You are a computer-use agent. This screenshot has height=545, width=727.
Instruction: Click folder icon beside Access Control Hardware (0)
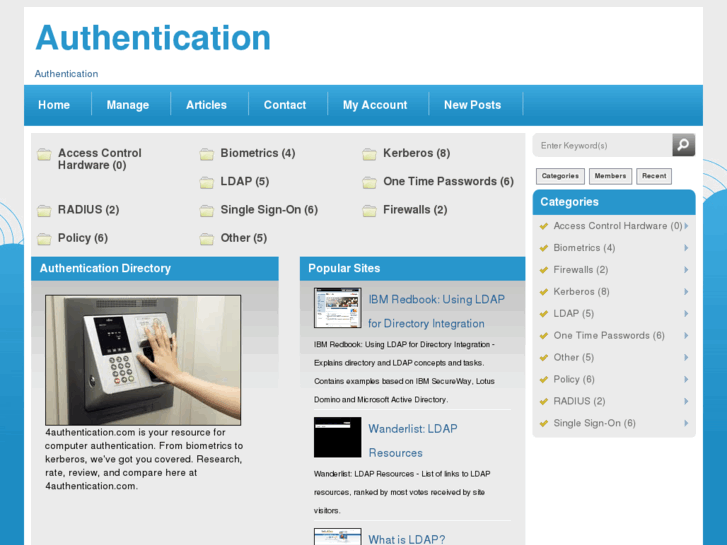click(x=44, y=154)
